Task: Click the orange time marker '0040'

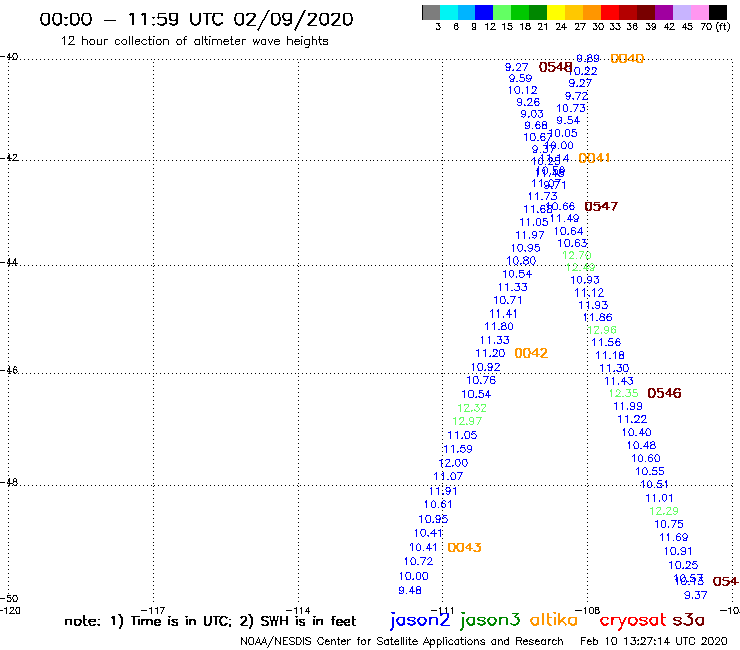Action: coord(627,59)
